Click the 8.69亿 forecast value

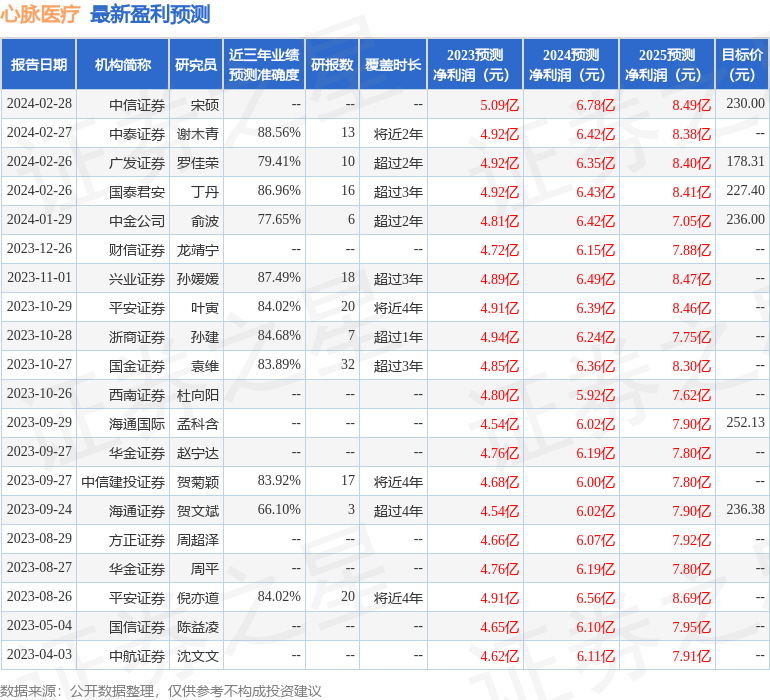coord(691,598)
